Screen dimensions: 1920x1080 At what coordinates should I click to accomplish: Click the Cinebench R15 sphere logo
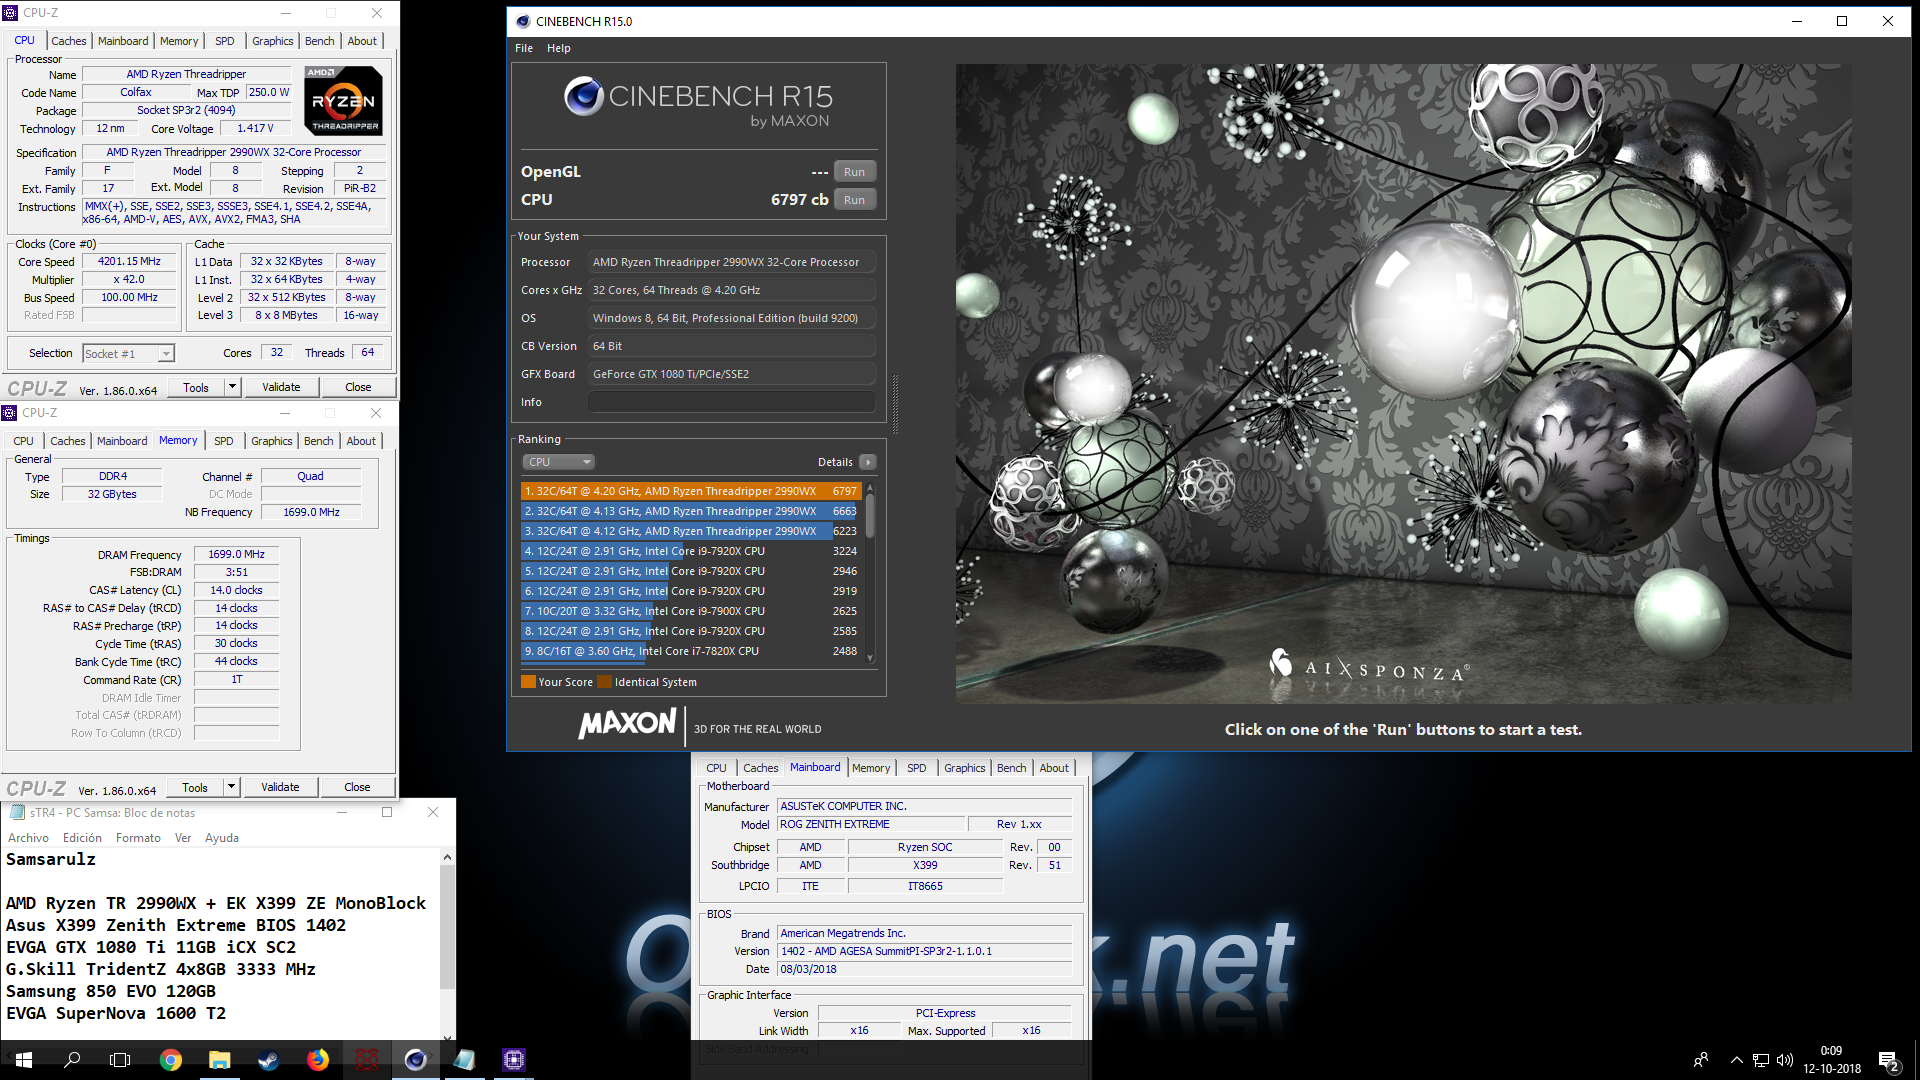(x=583, y=96)
